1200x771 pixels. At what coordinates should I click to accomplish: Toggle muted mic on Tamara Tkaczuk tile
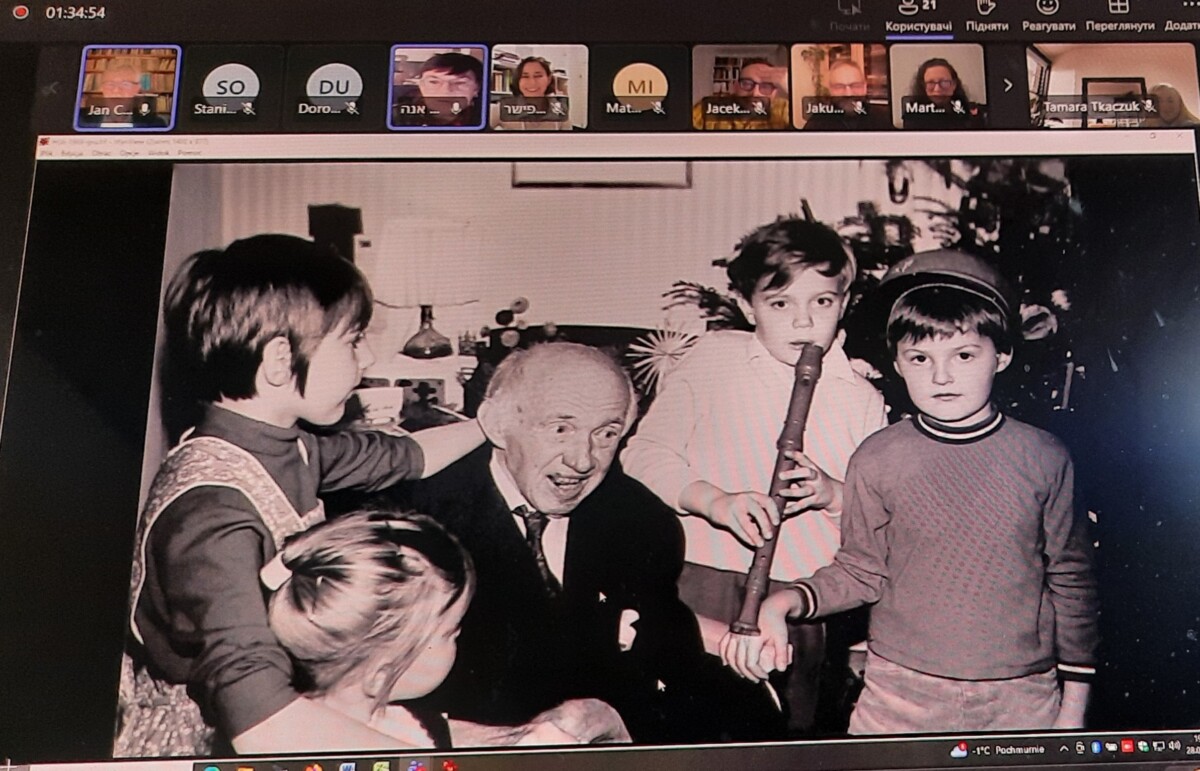pos(1149,106)
